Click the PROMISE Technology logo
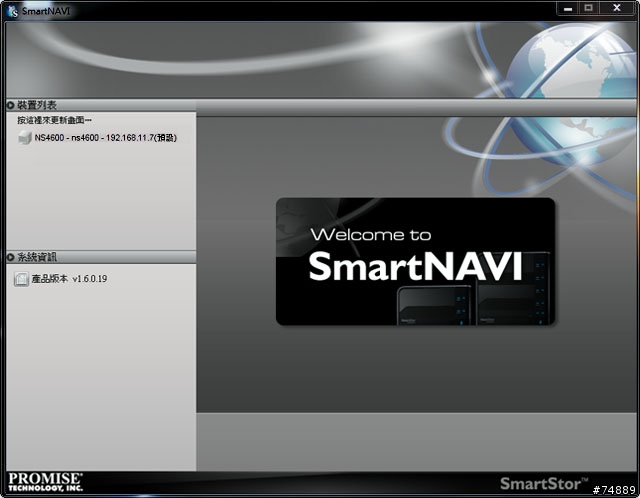 pos(45,482)
